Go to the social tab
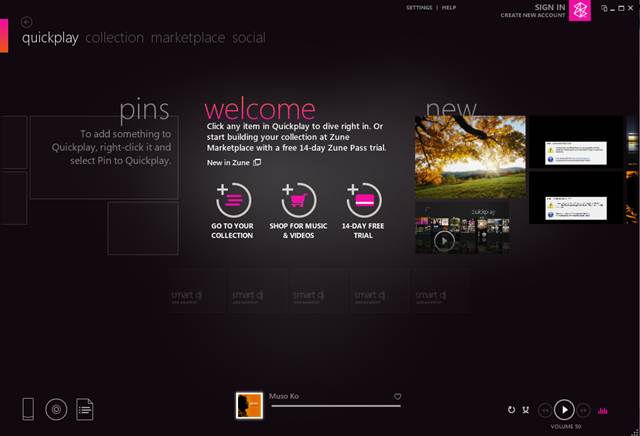 [x=249, y=38]
